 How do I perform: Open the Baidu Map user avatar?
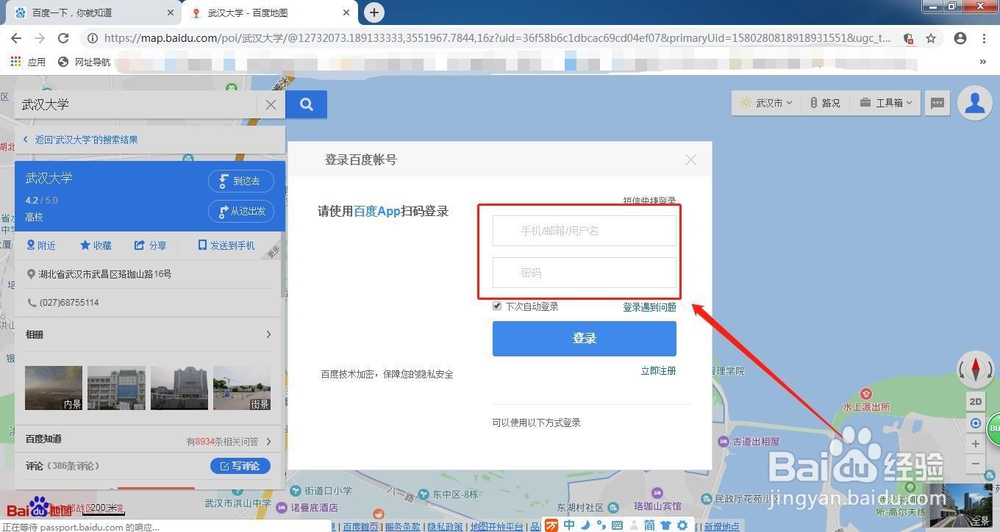974,103
